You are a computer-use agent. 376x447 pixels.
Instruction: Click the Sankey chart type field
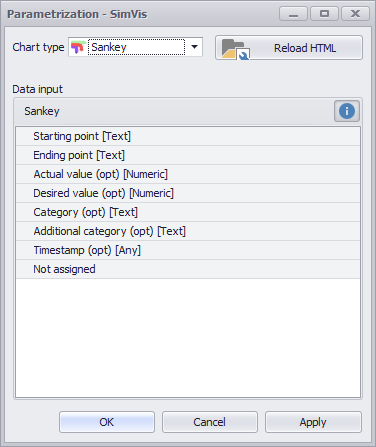point(136,47)
